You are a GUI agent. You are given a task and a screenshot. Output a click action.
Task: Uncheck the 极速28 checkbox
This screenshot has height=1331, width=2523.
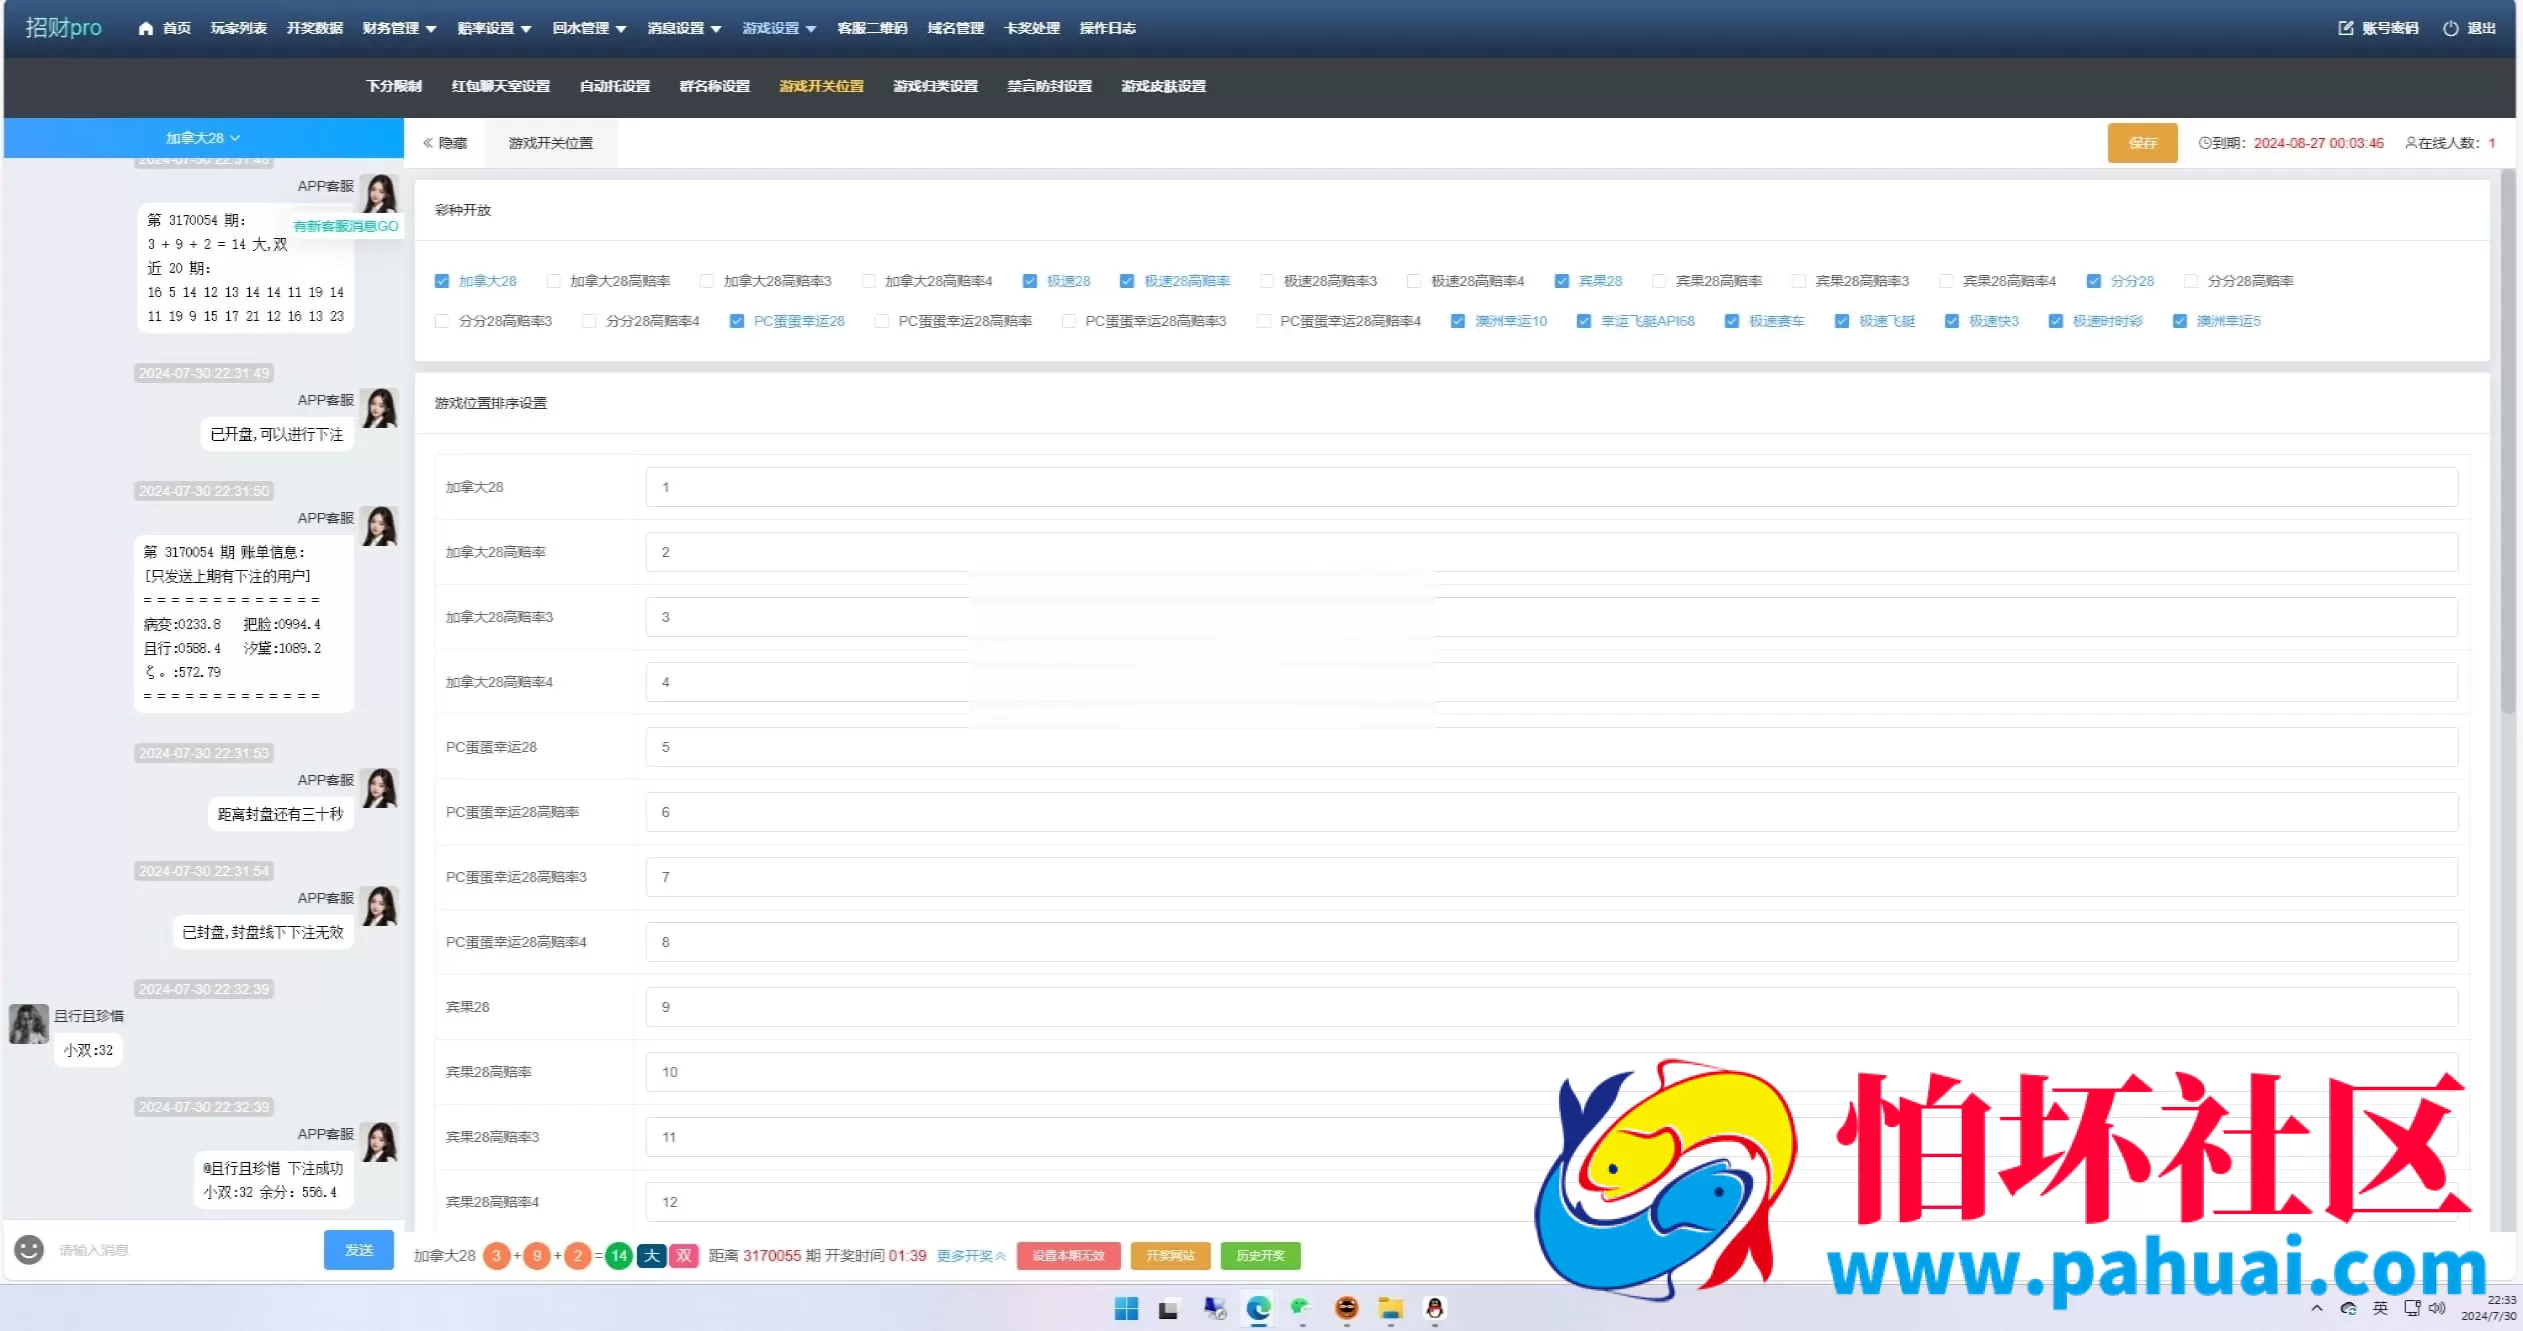1030,281
